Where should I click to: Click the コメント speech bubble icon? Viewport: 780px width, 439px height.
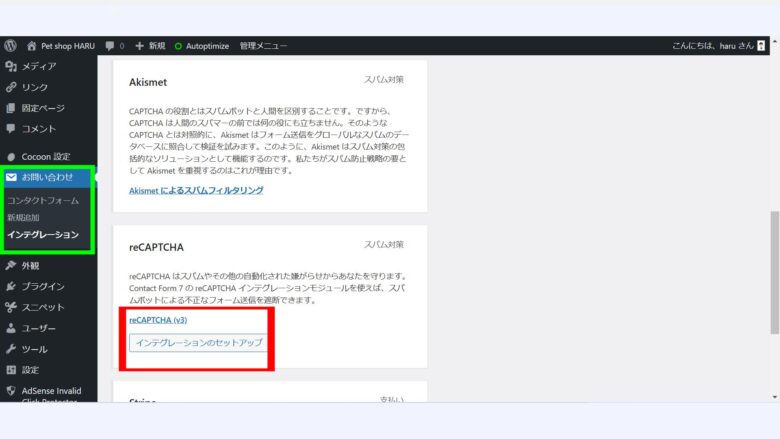pos(11,129)
